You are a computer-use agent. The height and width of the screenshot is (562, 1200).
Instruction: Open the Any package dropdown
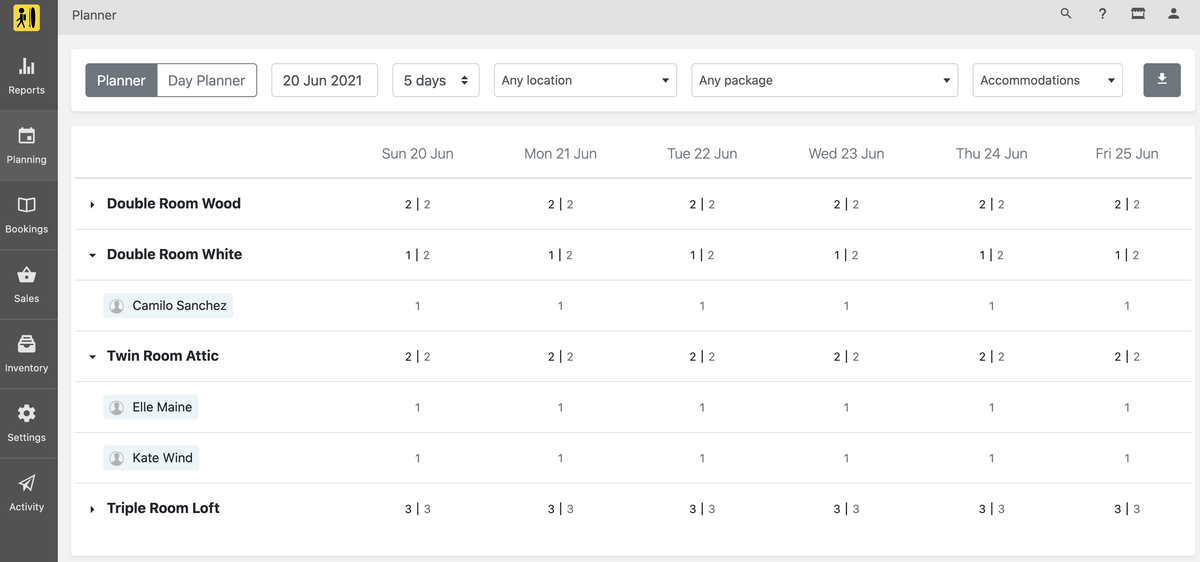click(825, 80)
